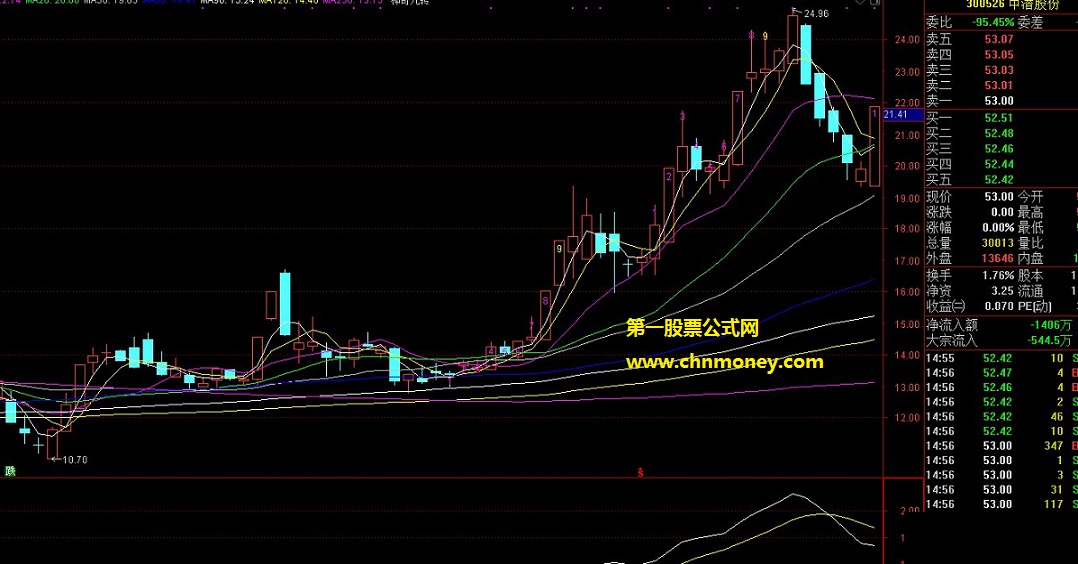Select the tick row with volume 46

point(1001,417)
